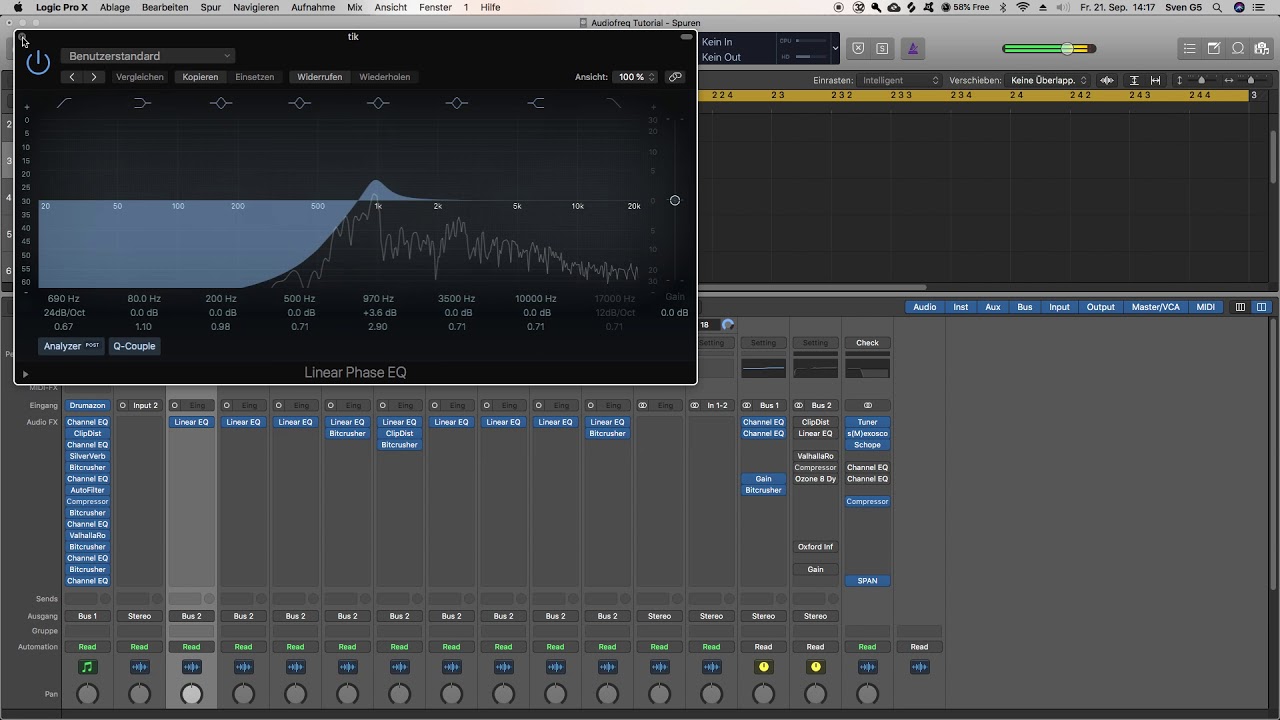Adjust the master volume slider
This screenshot has width=1280, height=720.
(x=1067, y=48)
